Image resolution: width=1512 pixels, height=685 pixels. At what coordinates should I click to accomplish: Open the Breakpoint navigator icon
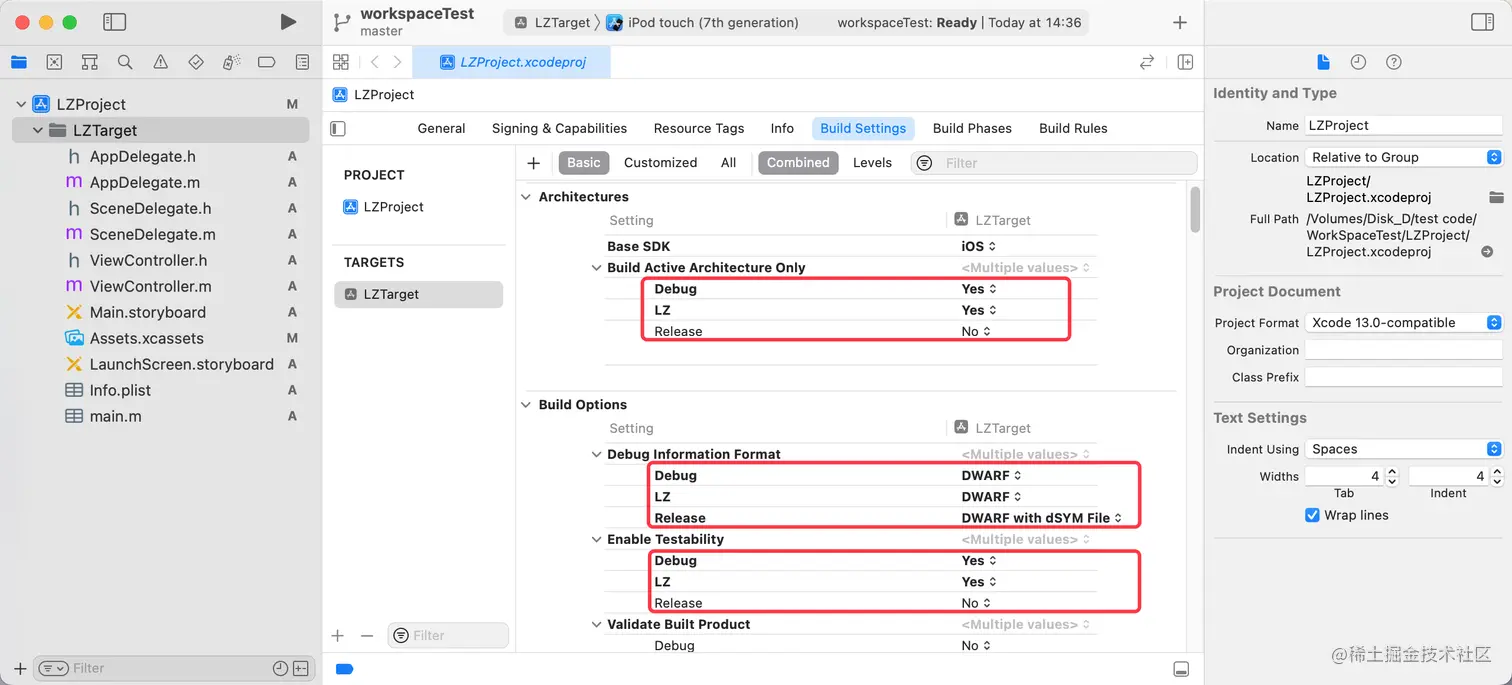266,62
